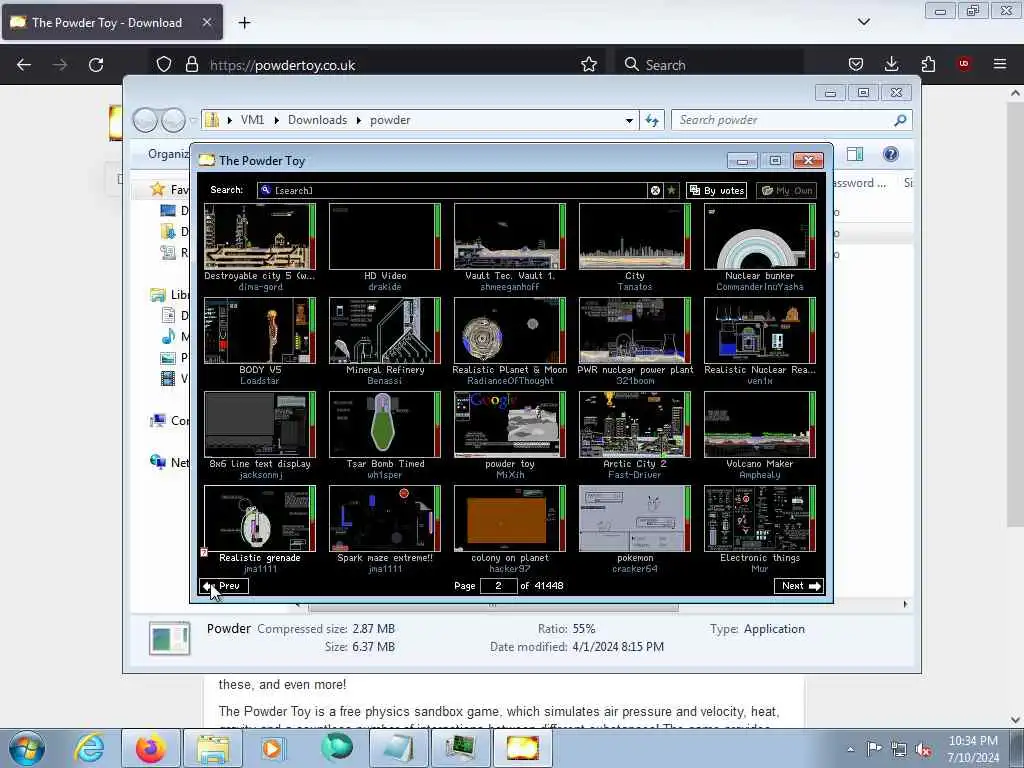Screen dimensions: 1024x768
Task: Click Save to Pocket icon in Firefox
Action: pos(856,64)
